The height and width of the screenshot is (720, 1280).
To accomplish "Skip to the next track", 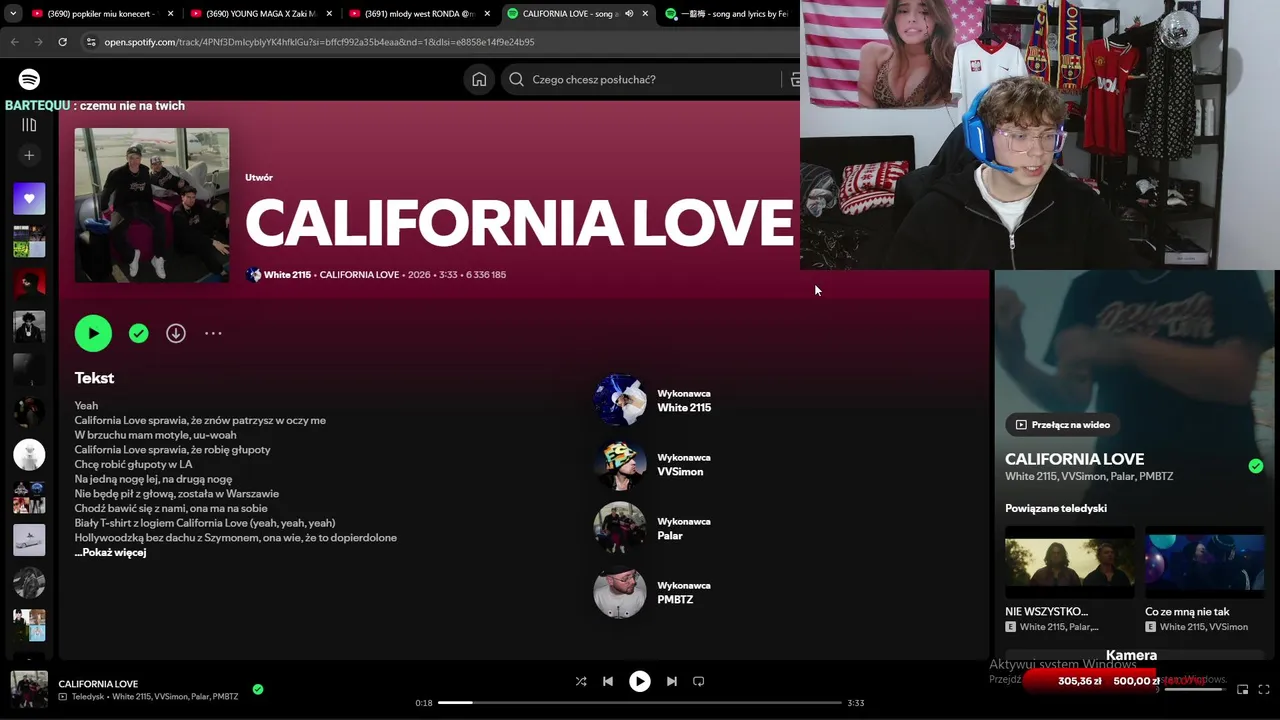I will click(x=672, y=681).
